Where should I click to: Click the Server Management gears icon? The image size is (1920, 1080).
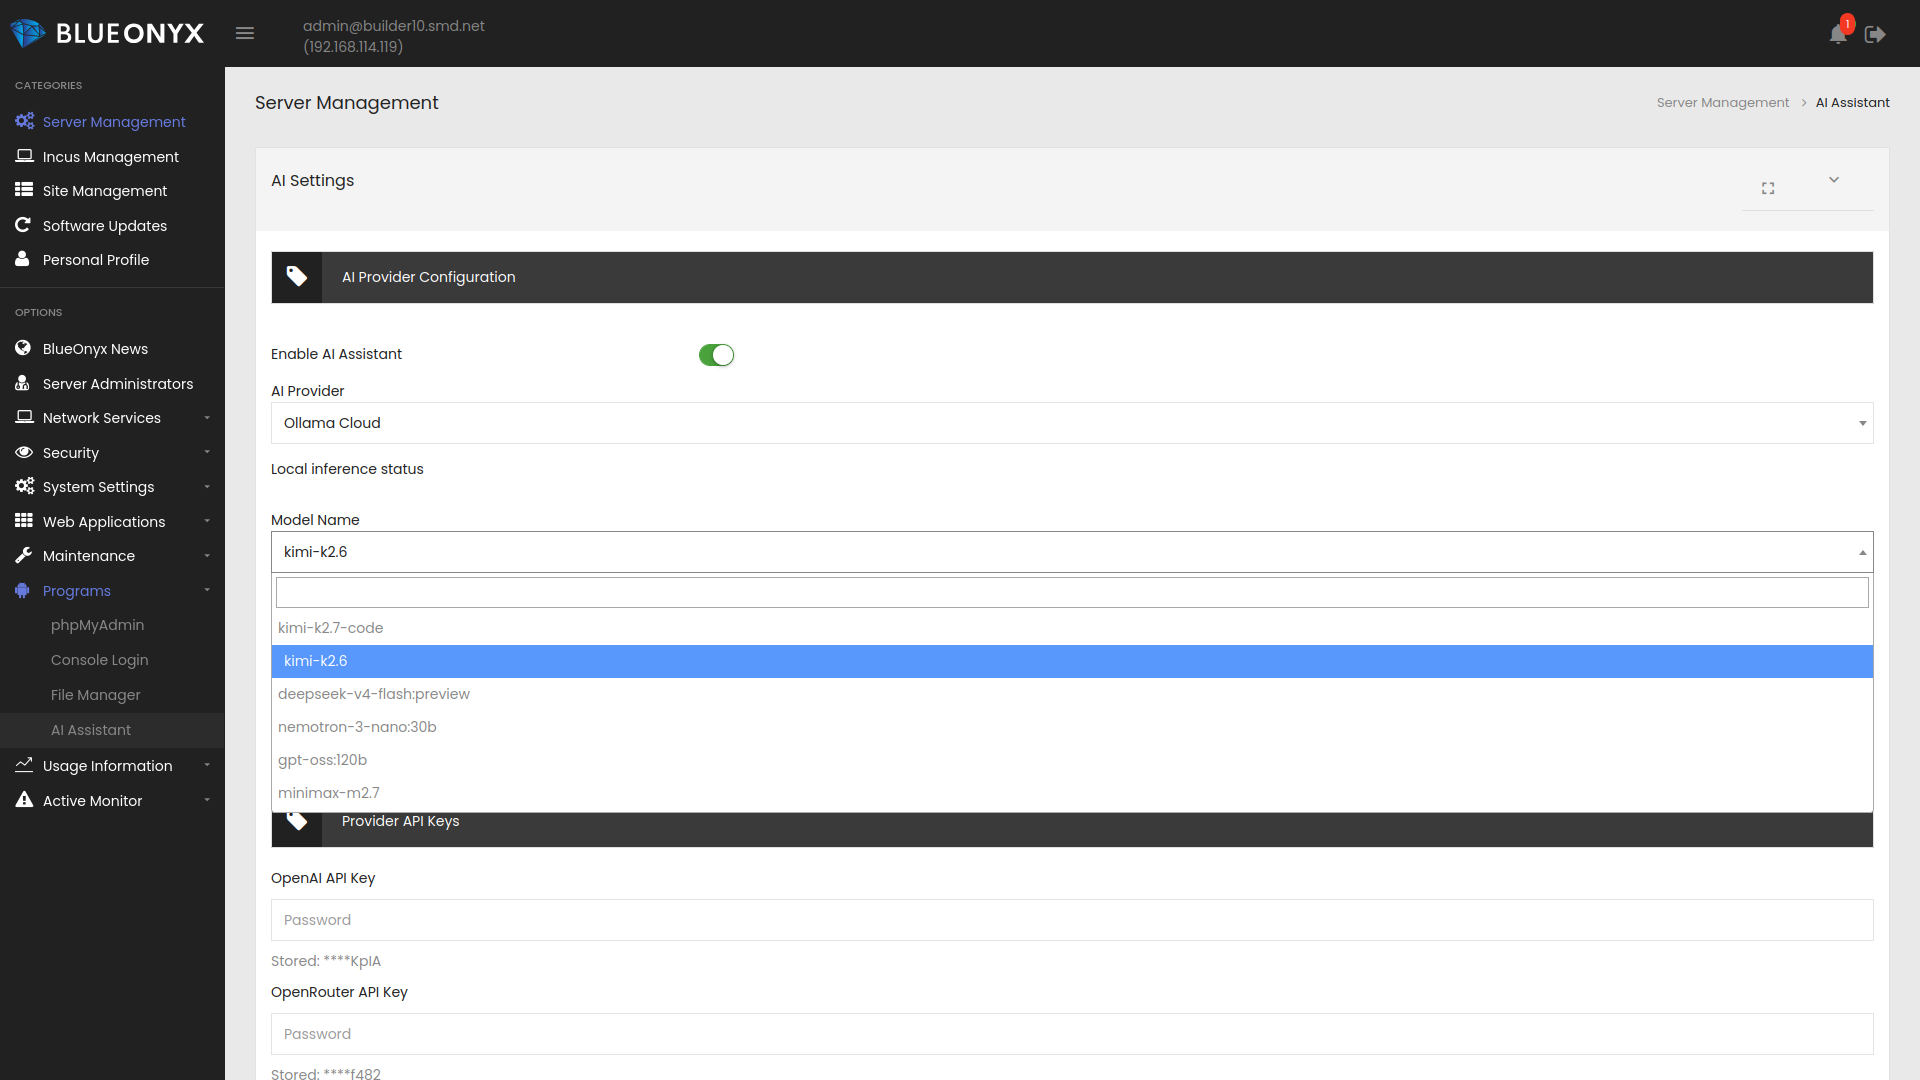click(24, 121)
